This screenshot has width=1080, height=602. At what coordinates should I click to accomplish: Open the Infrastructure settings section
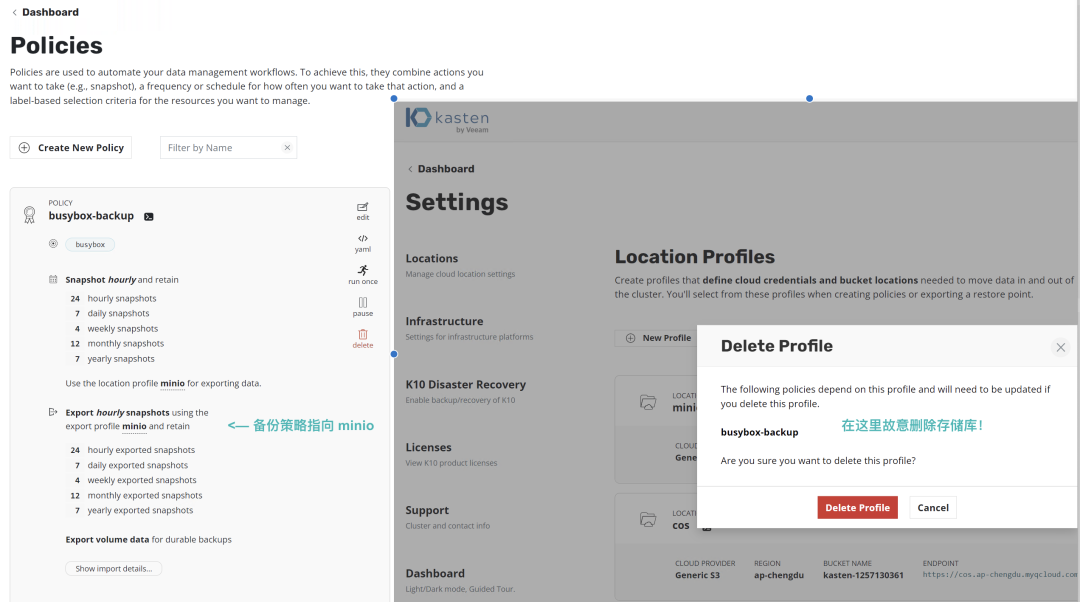tap(469, 328)
